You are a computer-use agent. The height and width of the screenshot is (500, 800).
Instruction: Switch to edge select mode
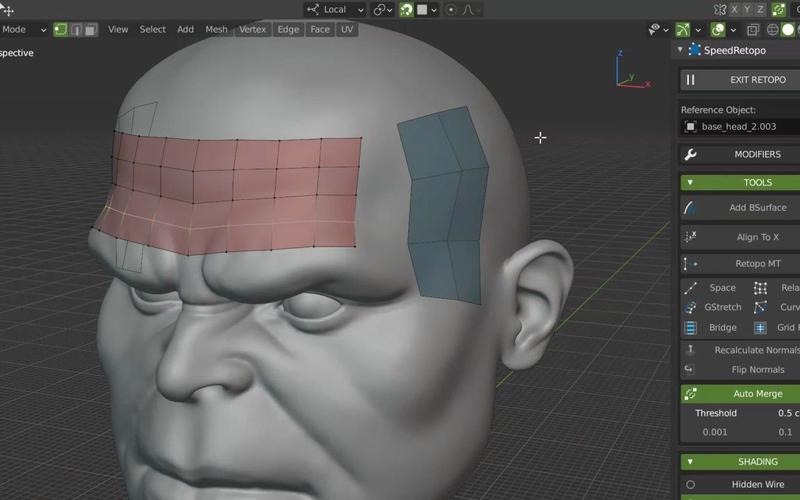(x=76, y=30)
